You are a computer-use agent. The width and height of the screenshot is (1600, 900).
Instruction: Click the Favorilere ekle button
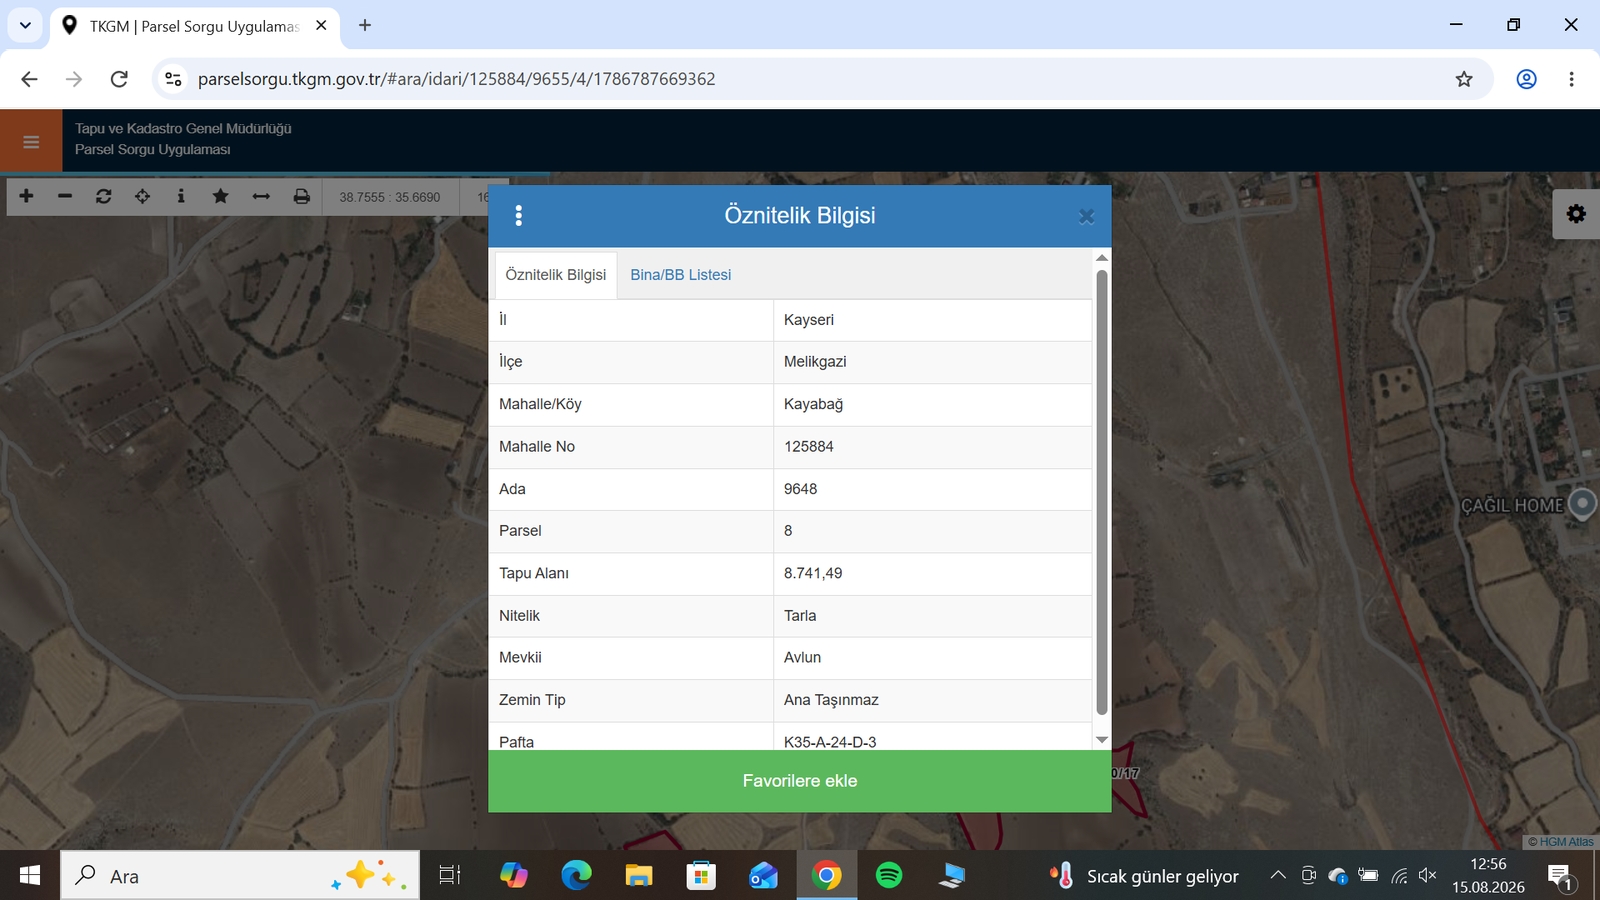pos(800,781)
